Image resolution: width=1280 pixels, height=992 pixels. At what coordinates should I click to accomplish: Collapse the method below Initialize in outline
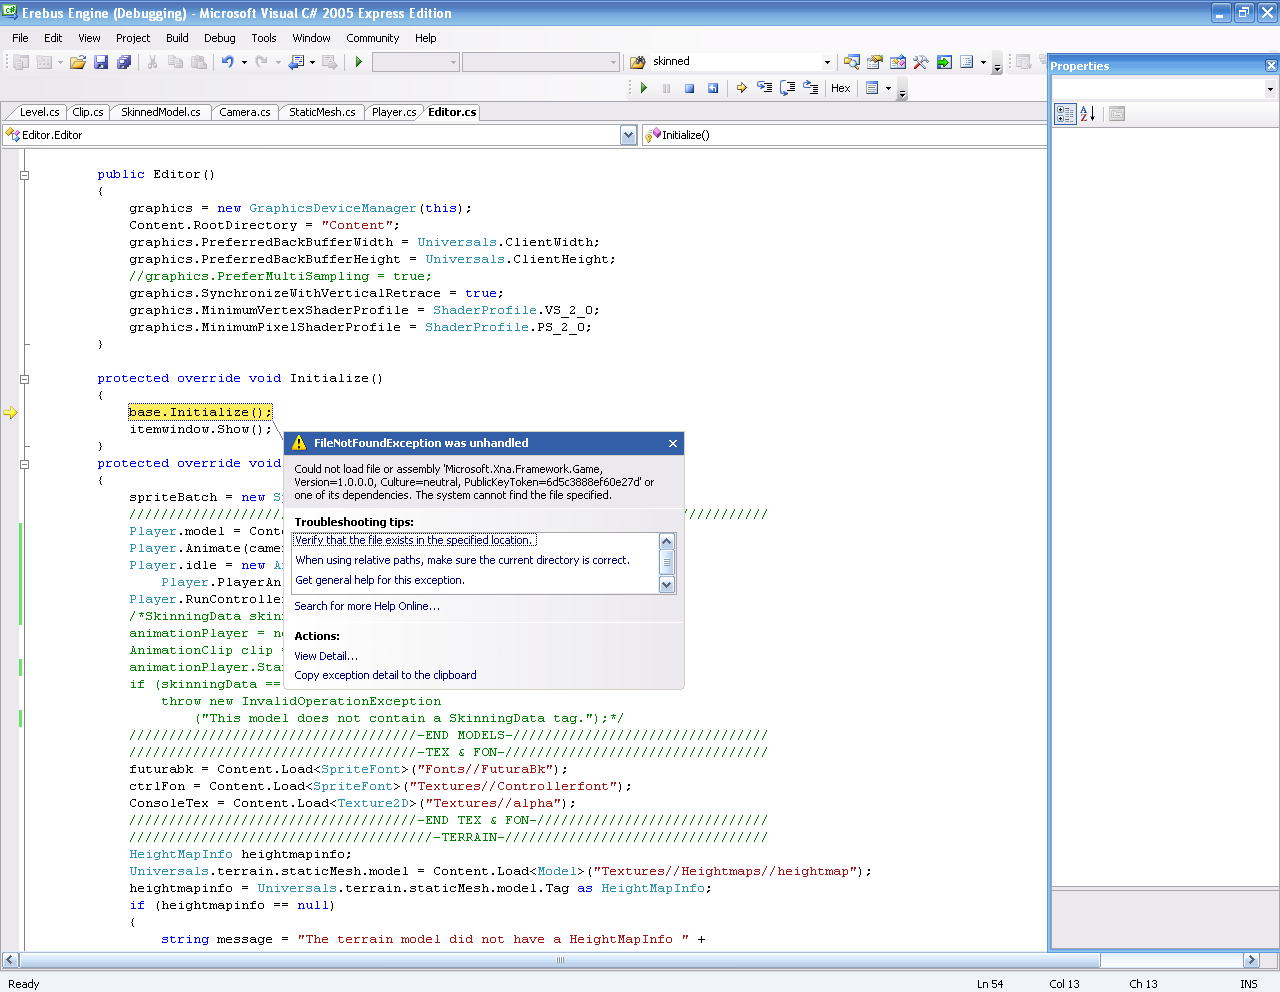[x=25, y=464]
